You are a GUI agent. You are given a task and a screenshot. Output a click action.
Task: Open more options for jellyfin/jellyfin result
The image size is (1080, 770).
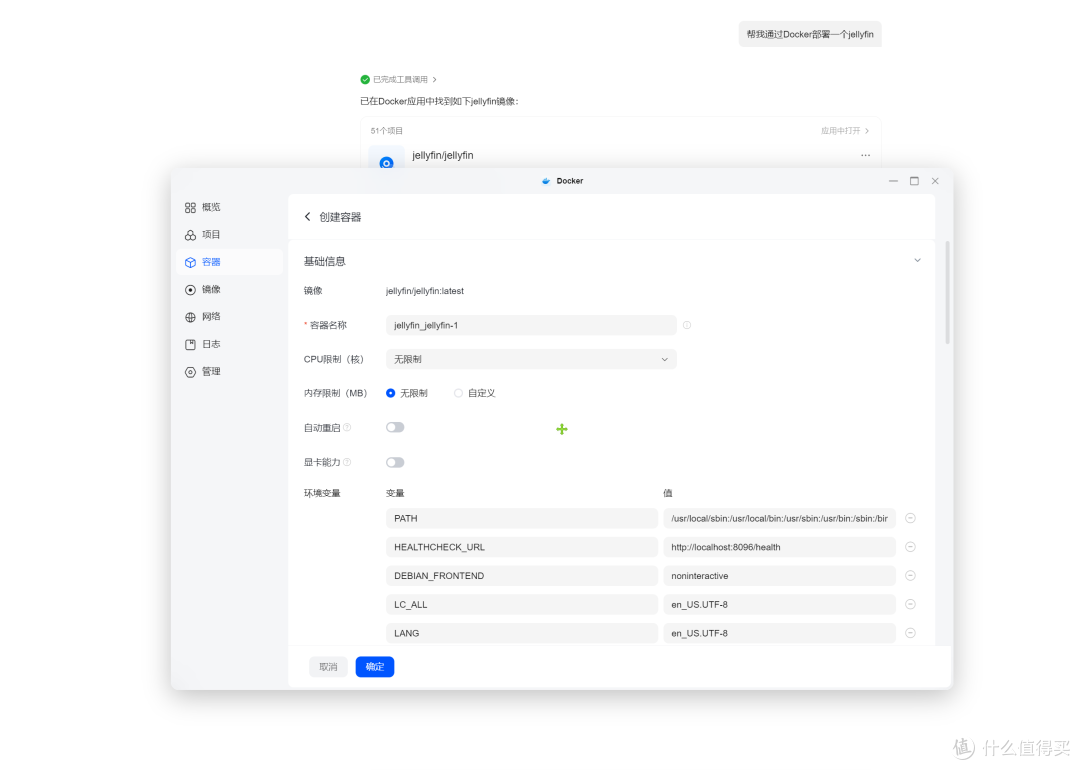[865, 156]
